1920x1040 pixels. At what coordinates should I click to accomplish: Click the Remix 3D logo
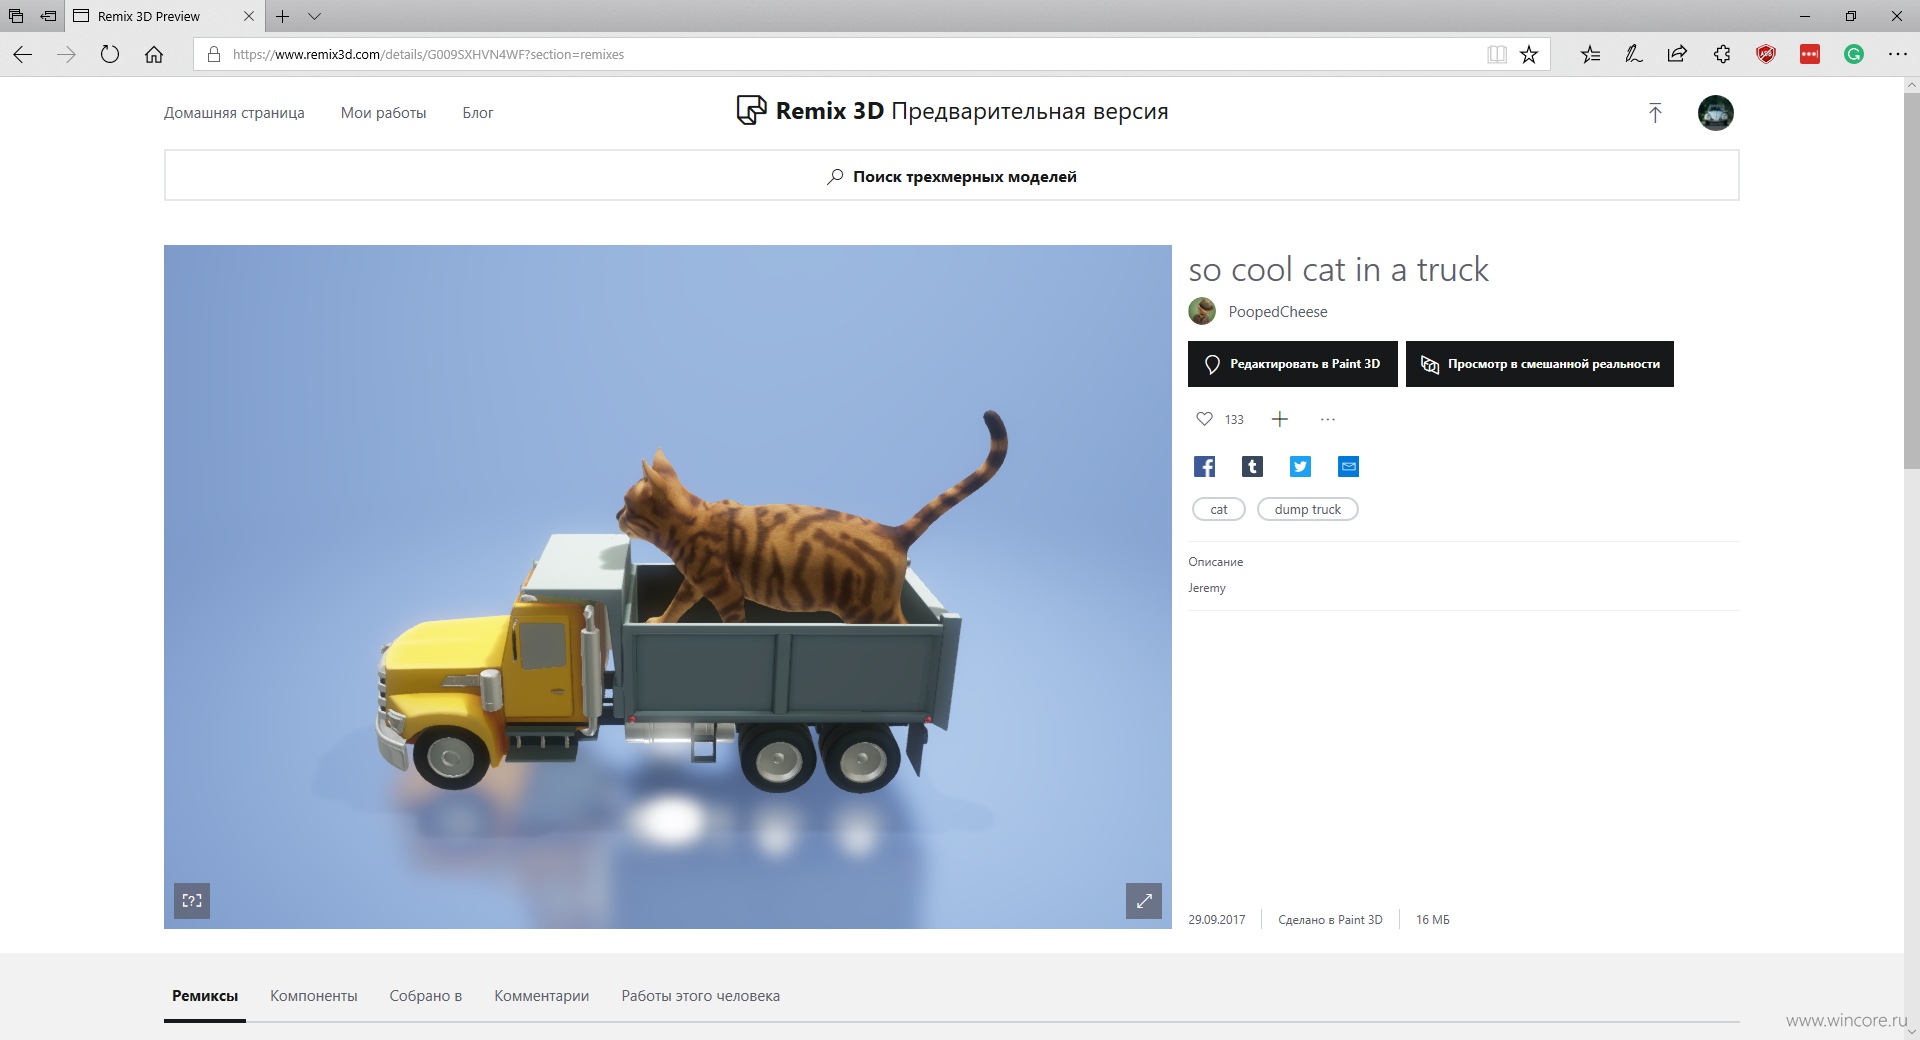coord(952,111)
